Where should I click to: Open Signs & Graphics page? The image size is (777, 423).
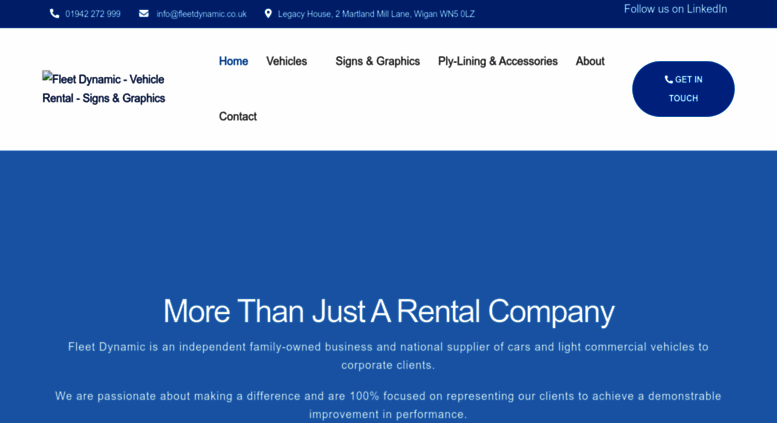click(378, 61)
